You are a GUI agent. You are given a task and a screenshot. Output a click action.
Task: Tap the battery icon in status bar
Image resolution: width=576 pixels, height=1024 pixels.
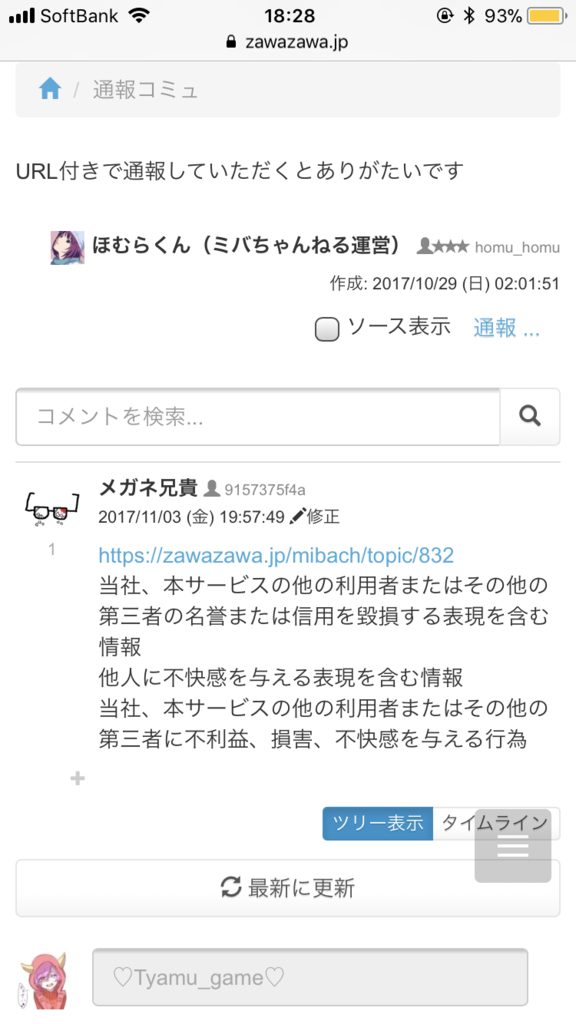547,16
